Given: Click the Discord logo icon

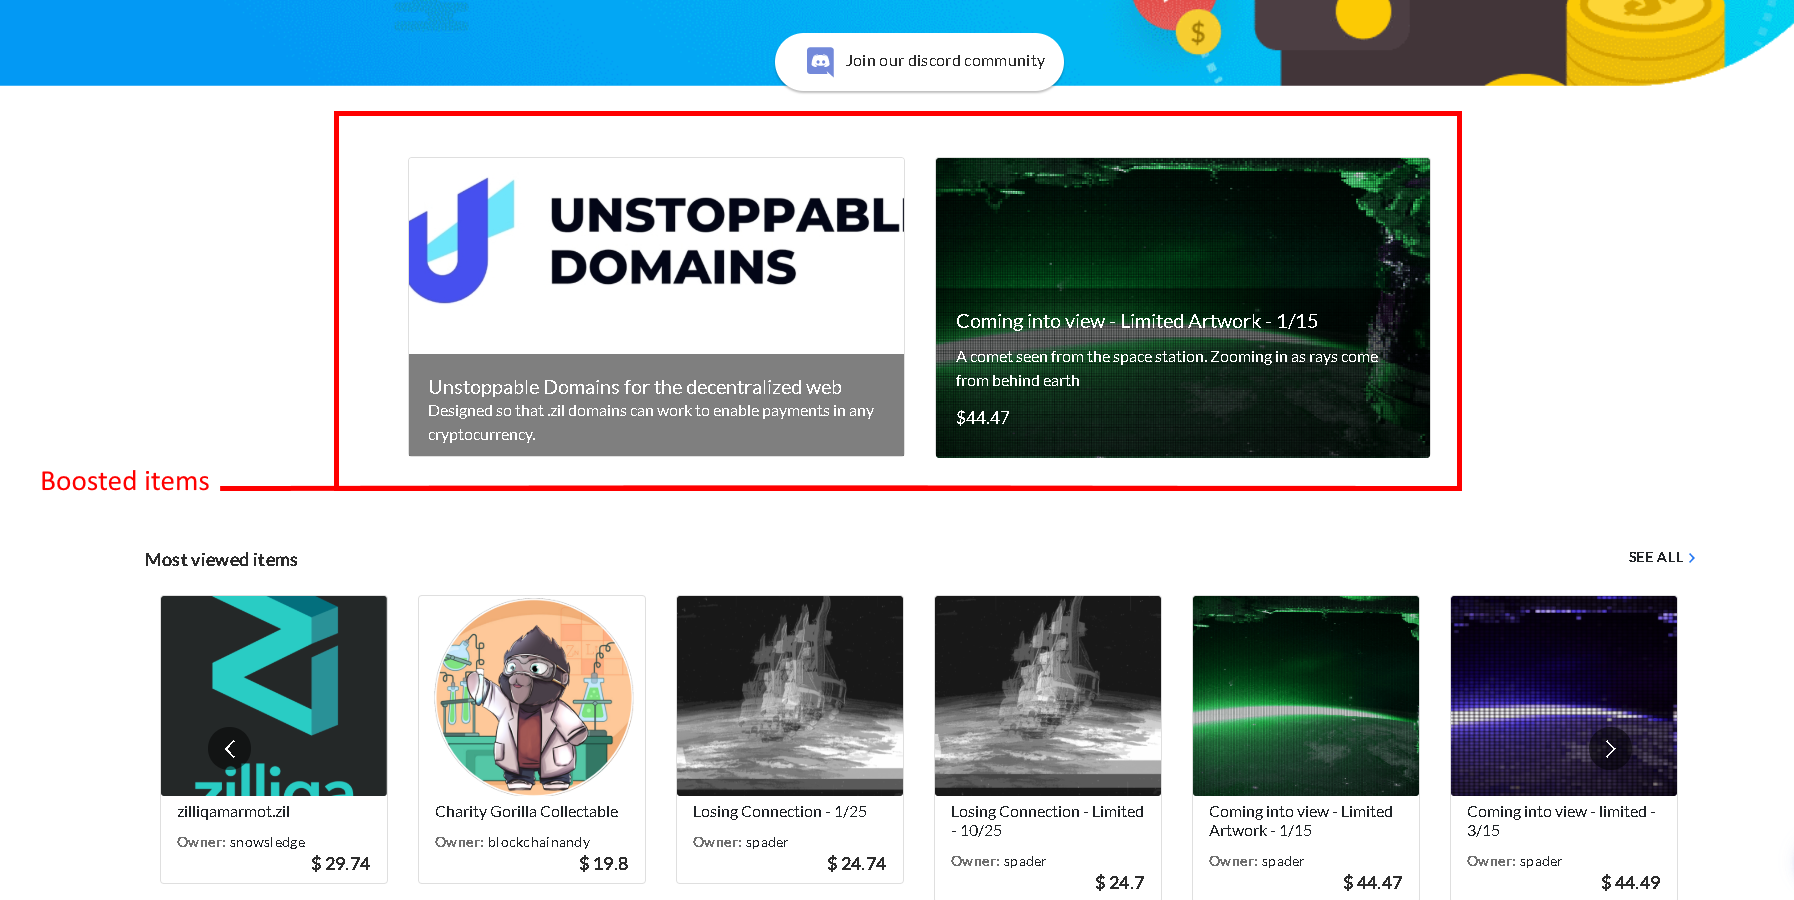Looking at the screenshot, I should click(820, 62).
